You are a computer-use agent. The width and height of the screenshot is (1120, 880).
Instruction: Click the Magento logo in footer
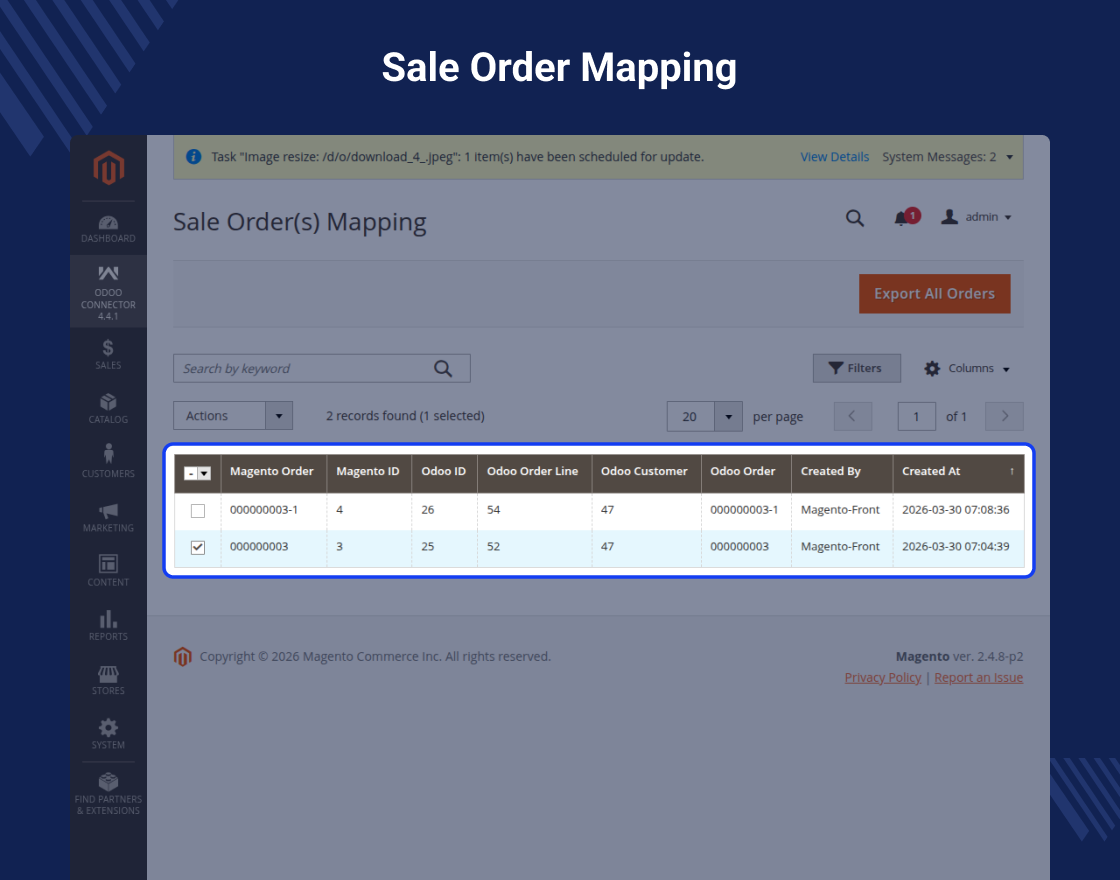pos(183,656)
